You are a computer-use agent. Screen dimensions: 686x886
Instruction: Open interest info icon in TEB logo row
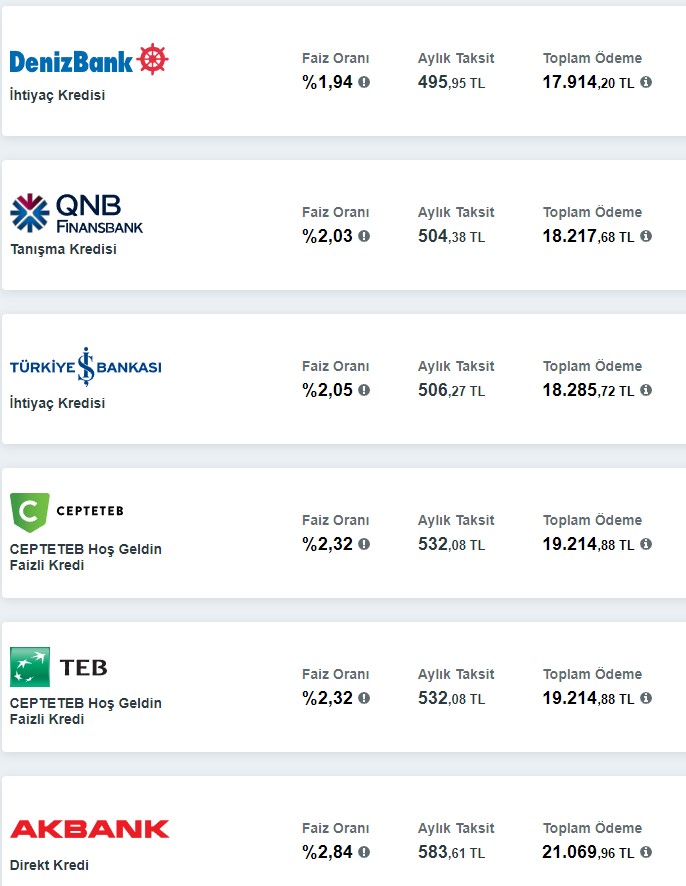coord(364,698)
